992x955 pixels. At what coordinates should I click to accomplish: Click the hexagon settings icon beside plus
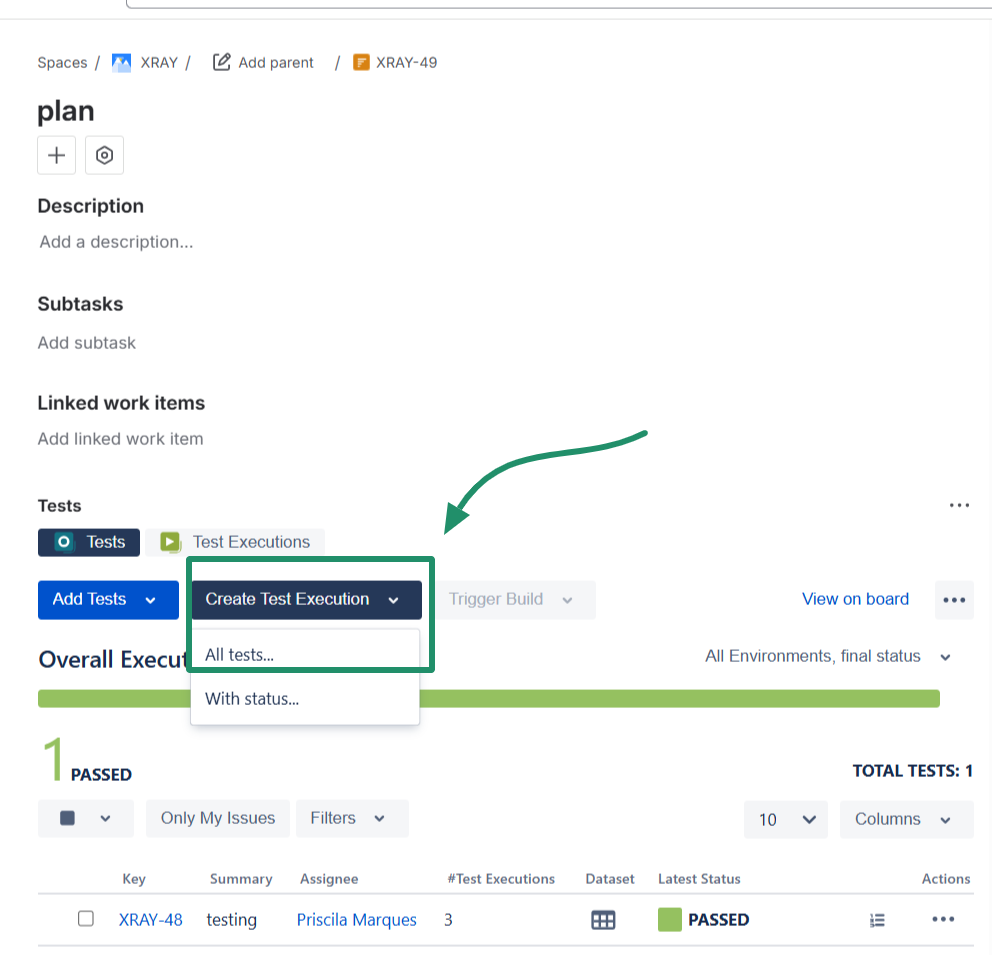point(104,156)
